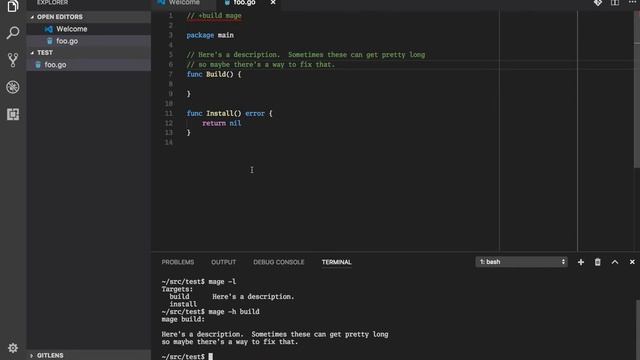
Task: Select the TERMINAL panel tab
Action: (336, 262)
